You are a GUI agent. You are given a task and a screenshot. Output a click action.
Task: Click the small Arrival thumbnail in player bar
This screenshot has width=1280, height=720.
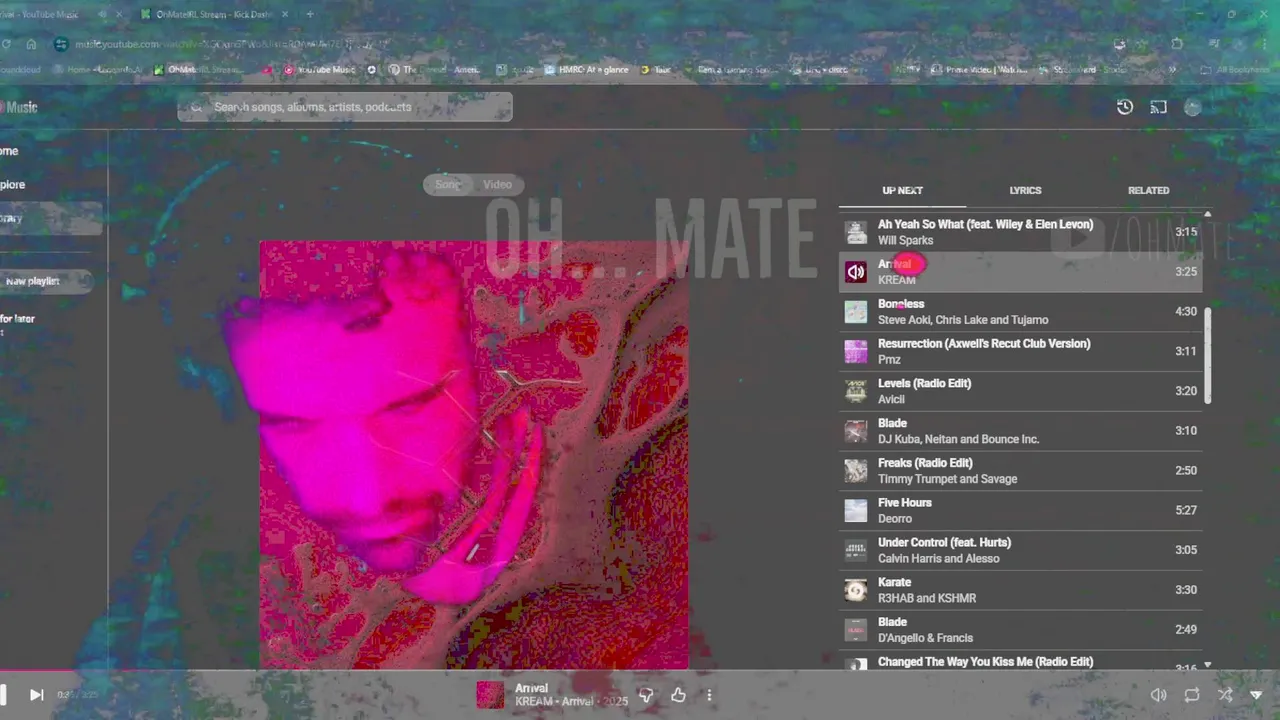tap(490, 695)
